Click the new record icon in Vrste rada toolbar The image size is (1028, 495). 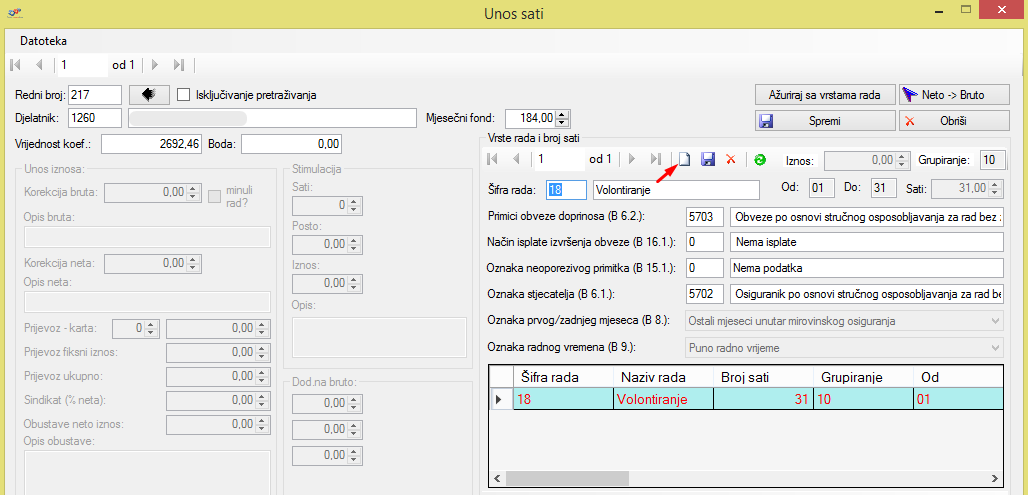coord(684,159)
